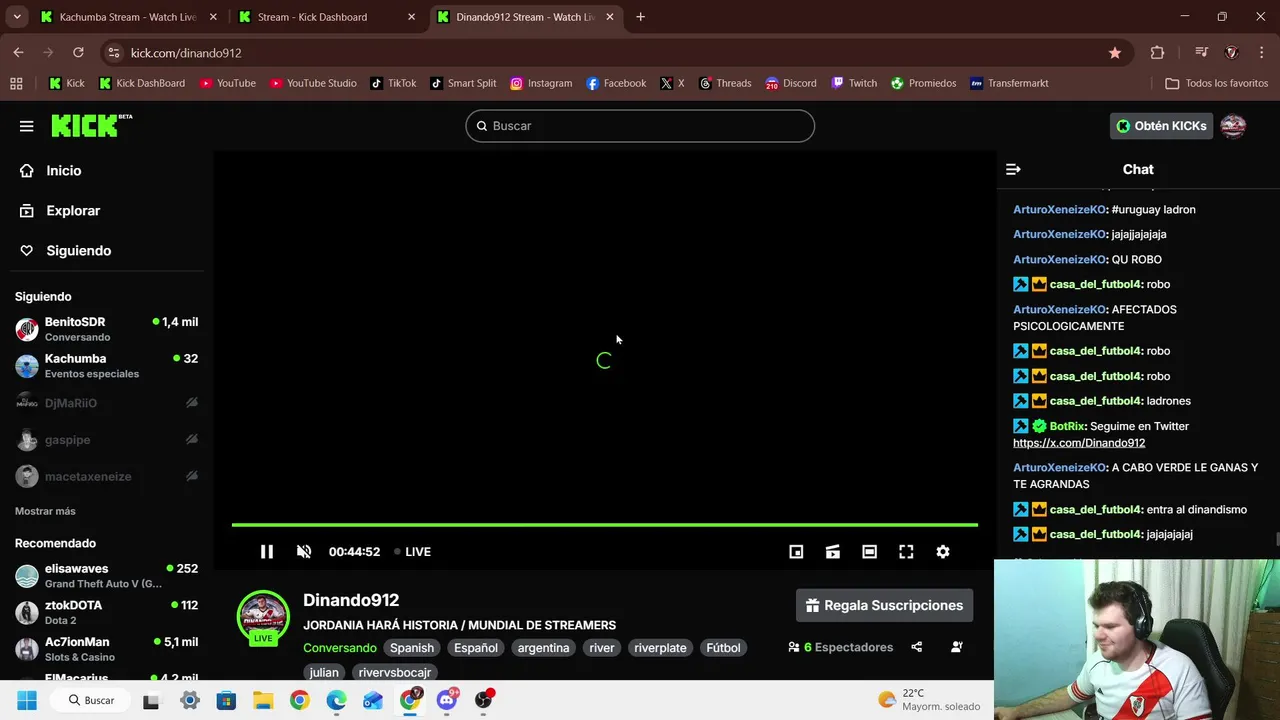The width and height of the screenshot is (1280, 720).
Task: Click Regala Suscripciones button
Action: (884, 605)
